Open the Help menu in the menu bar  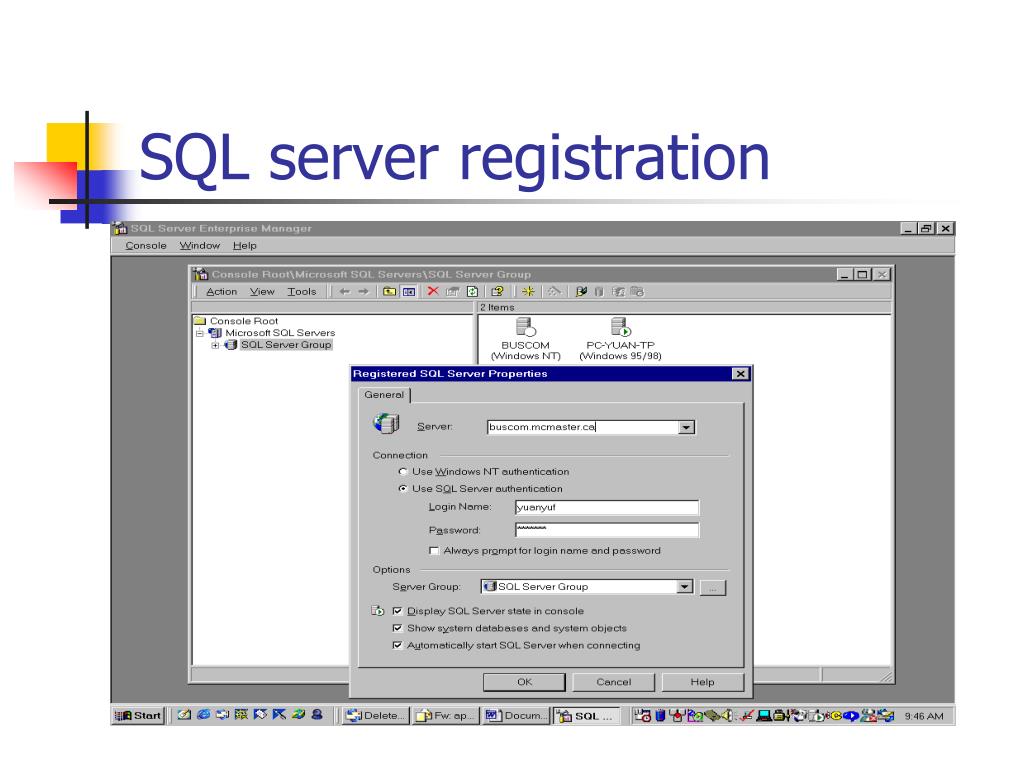tap(245, 246)
